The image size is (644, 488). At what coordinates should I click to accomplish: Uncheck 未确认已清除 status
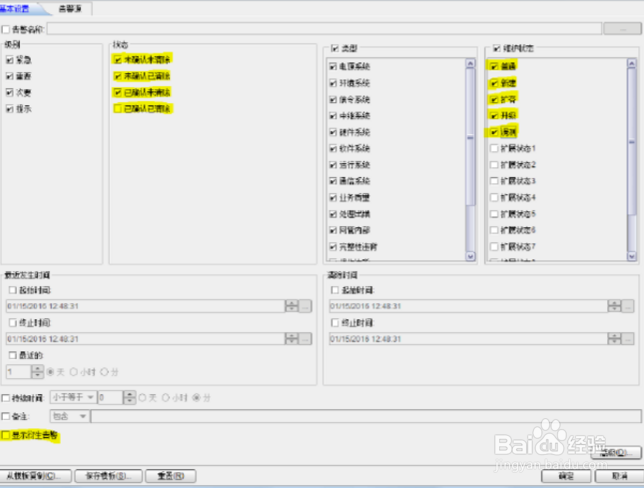[x=118, y=76]
